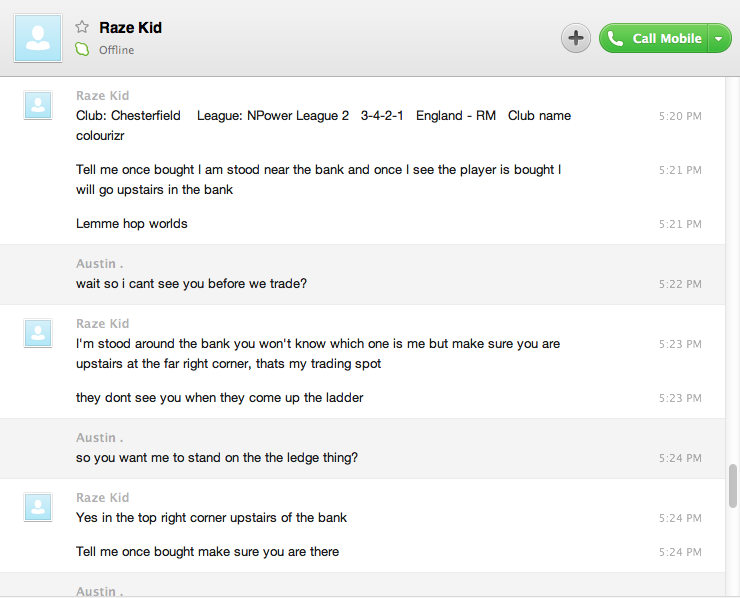Click the plus add button

576,38
